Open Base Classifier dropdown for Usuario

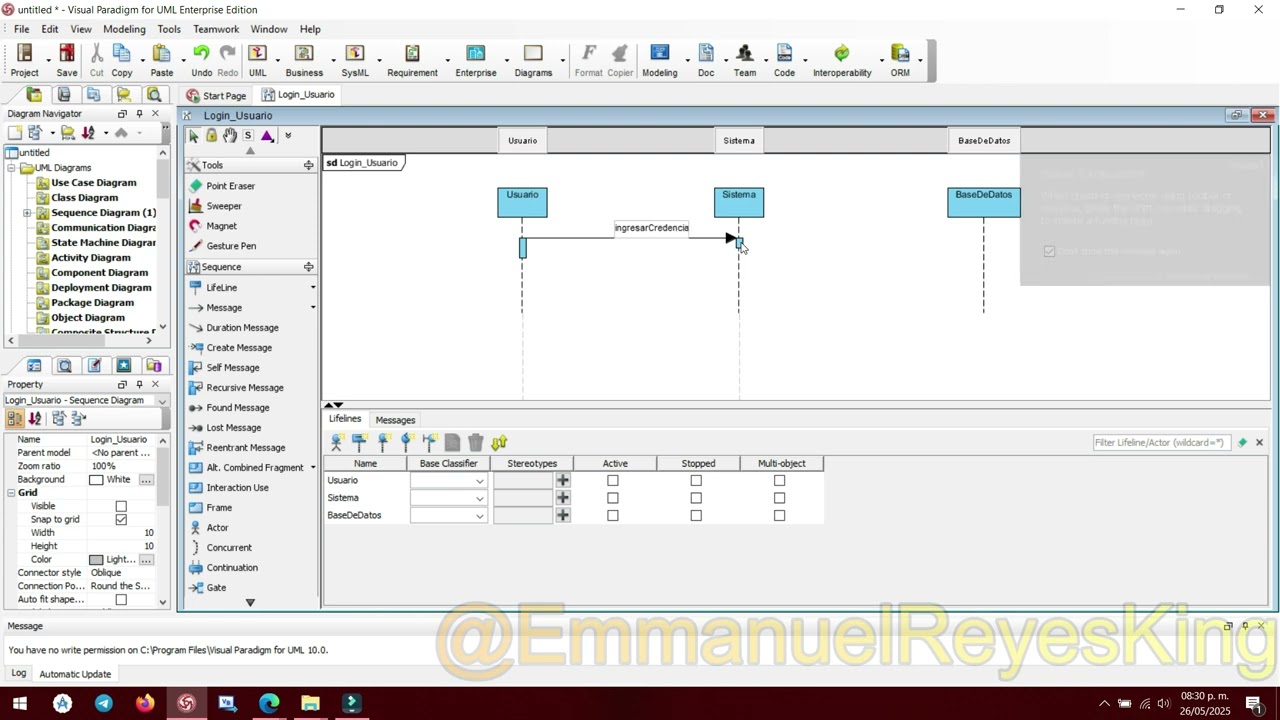click(480, 481)
